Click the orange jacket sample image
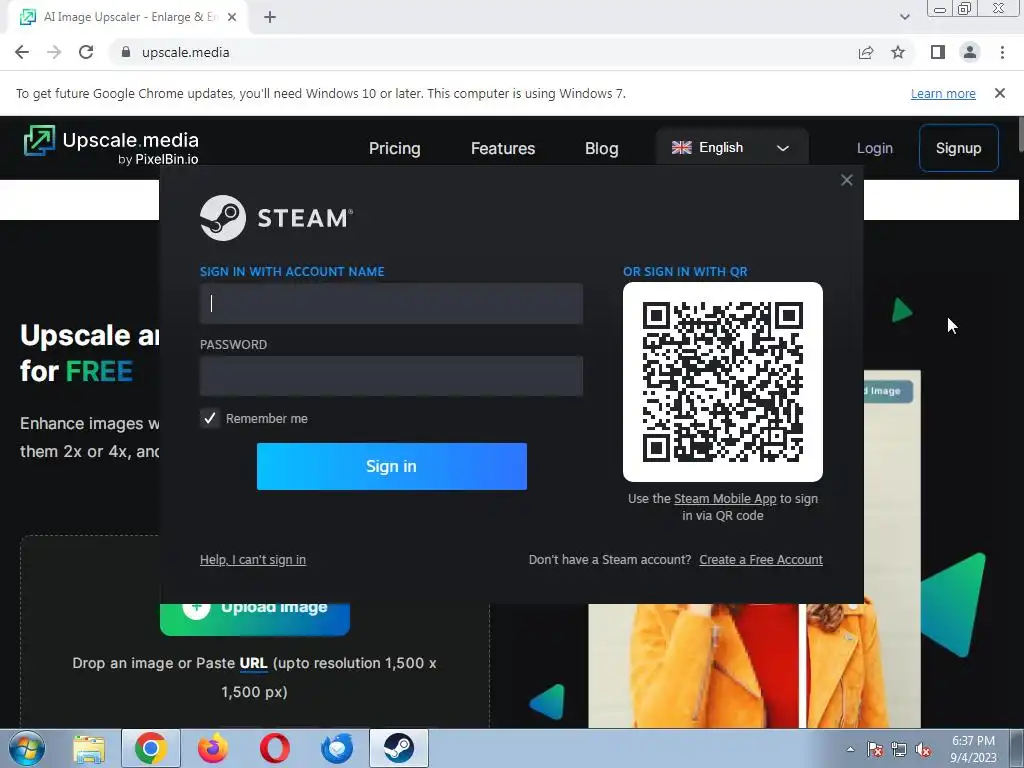The width and height of the screenshot is (1024, 768). click(754, 665)
